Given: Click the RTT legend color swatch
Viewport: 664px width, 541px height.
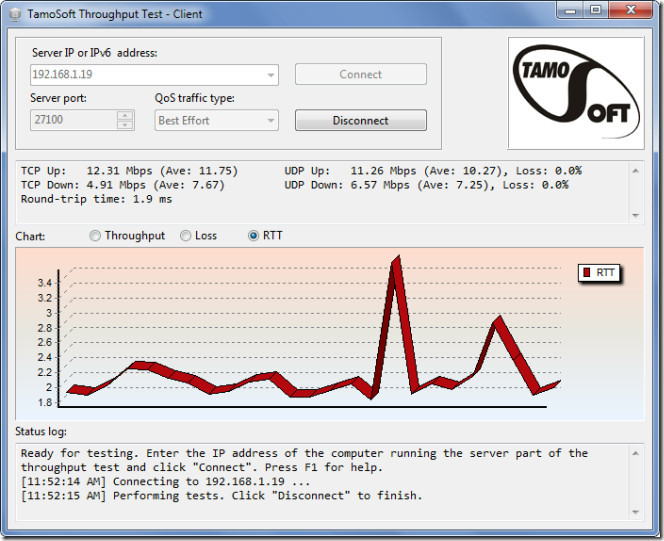Looking at the screenshot, I should (x=587, y=272).
